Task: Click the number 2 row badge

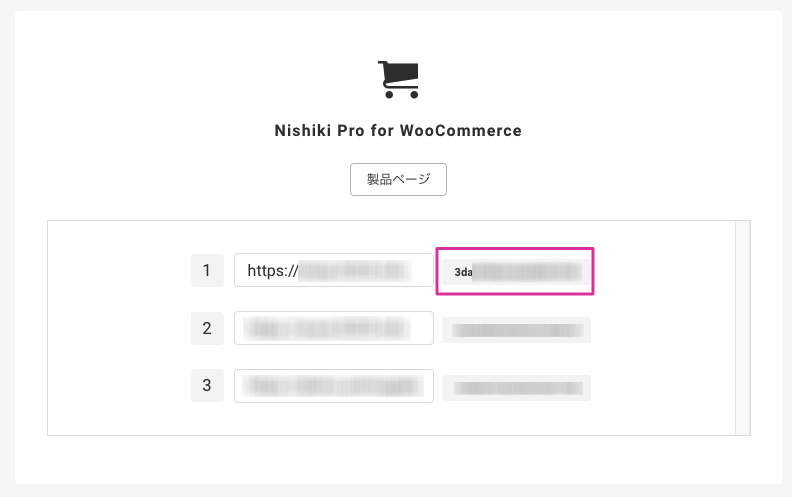Action: (x=207, y=328)
